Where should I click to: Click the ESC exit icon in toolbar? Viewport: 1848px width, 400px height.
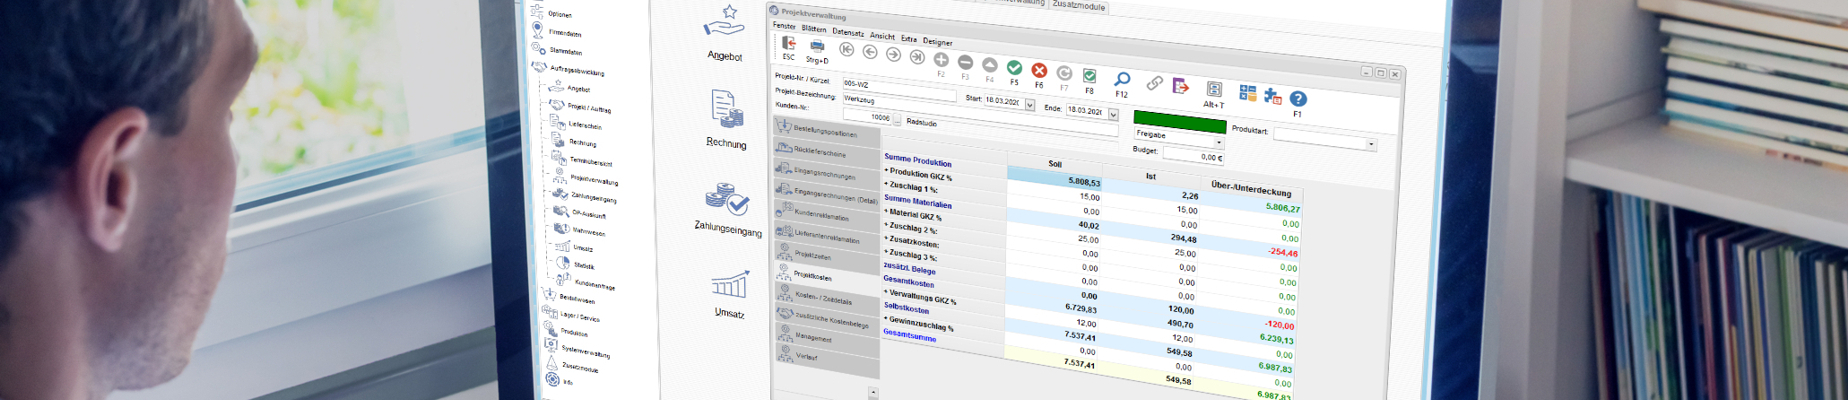789,44
